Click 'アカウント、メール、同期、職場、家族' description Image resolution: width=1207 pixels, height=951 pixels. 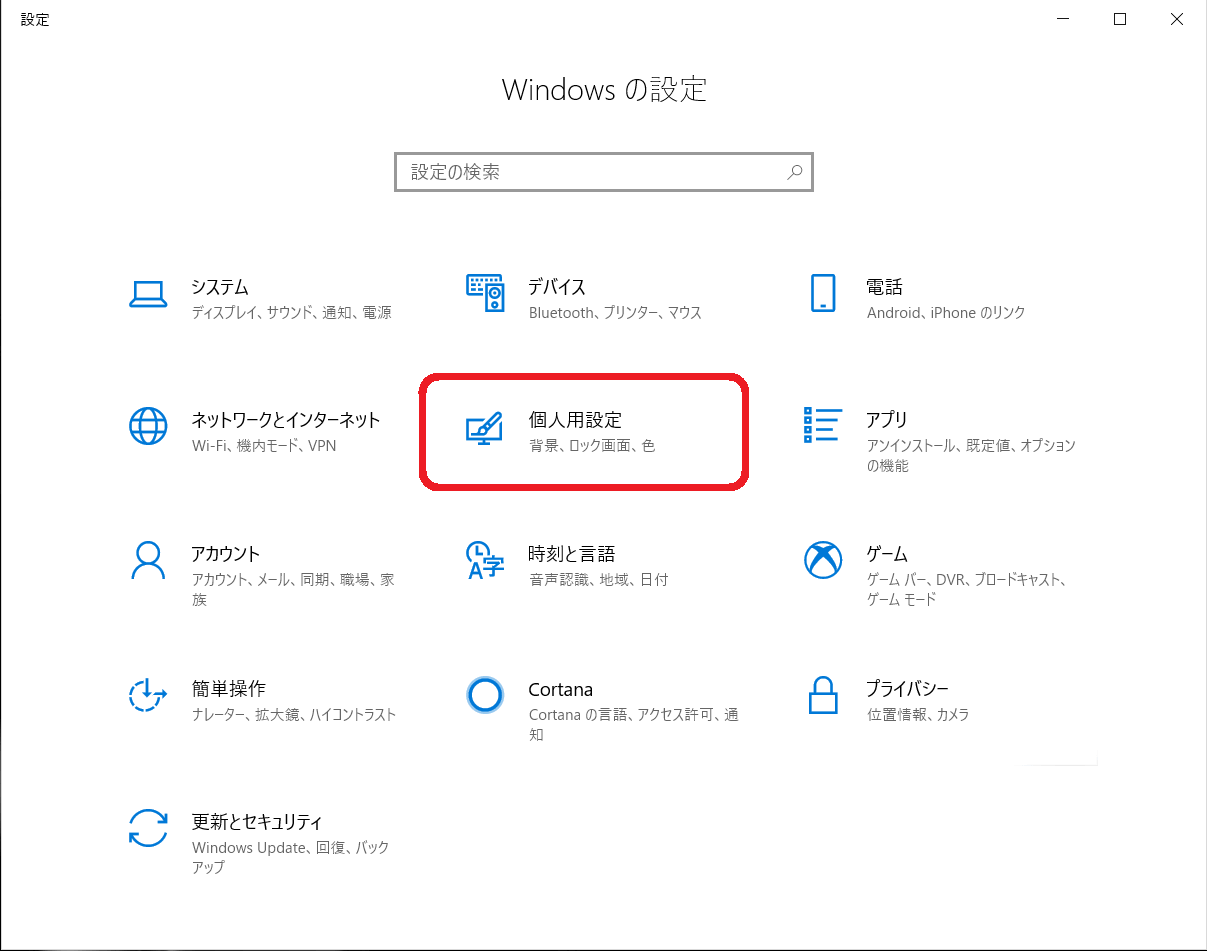click(x=293, y=589)
